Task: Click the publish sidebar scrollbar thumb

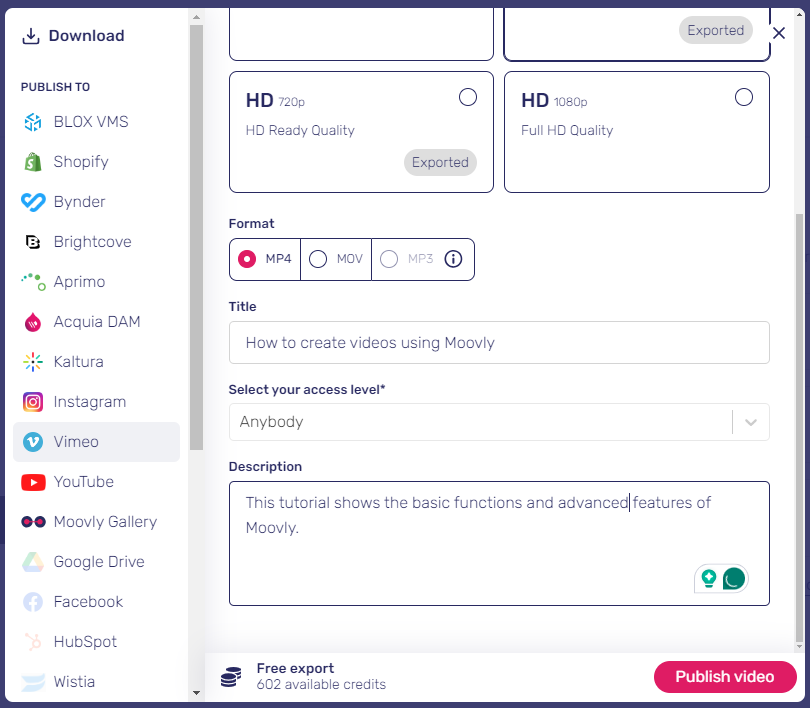Action: pos(196,238)
